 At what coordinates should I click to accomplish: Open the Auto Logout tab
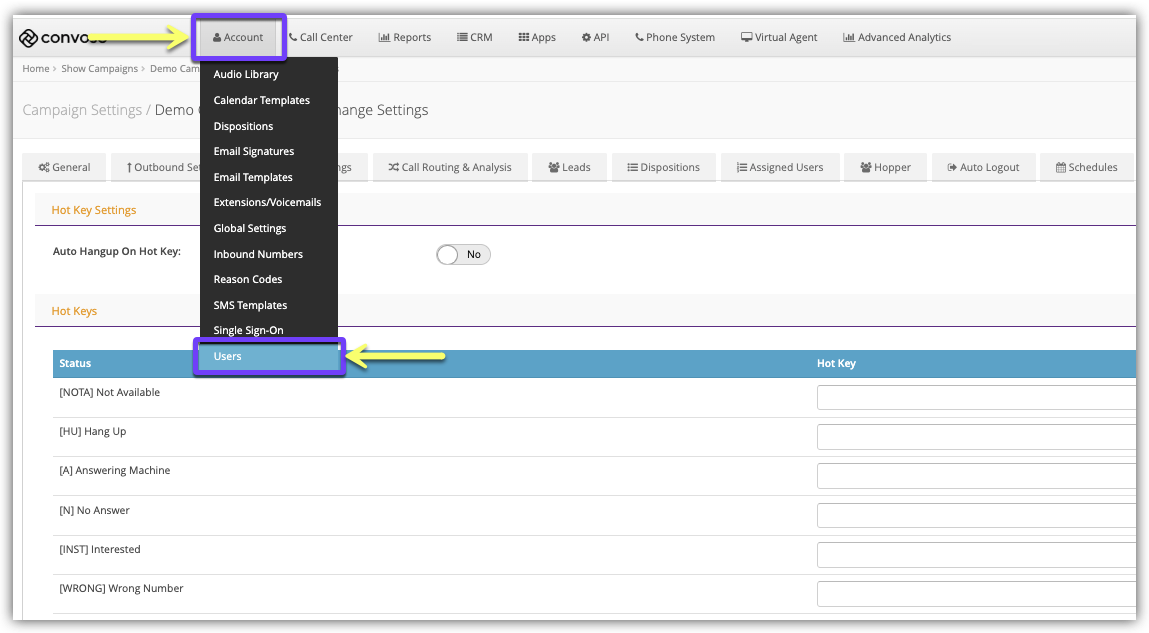point(983,167)
